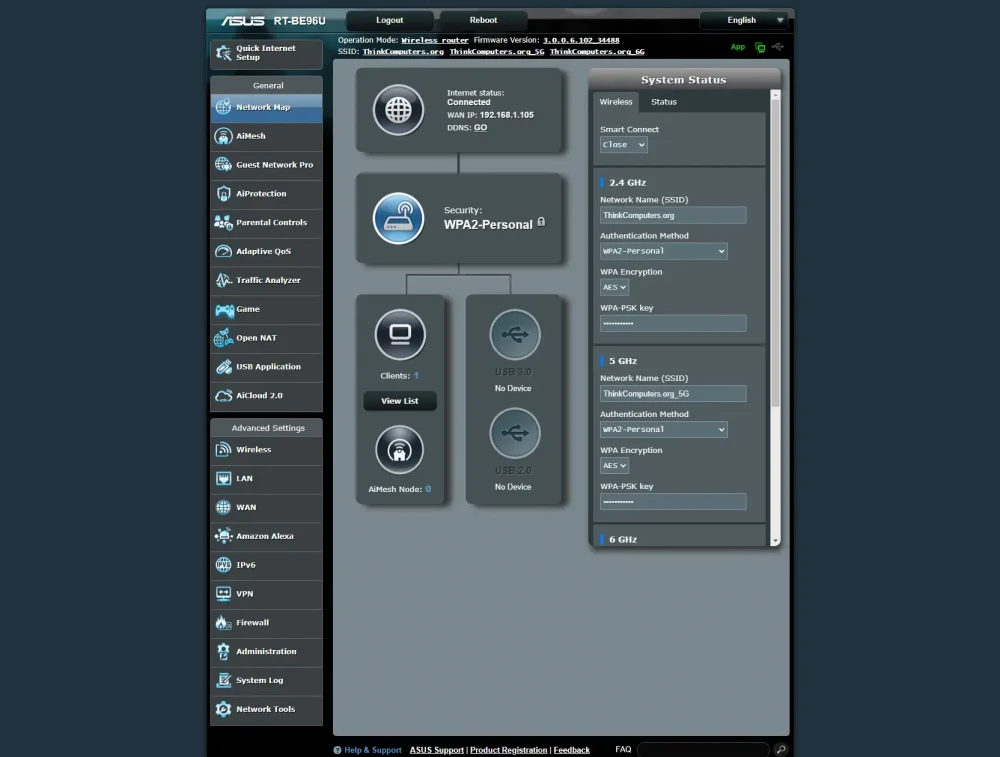
Task: Switch to the Wireless tab
Action: 615,102
